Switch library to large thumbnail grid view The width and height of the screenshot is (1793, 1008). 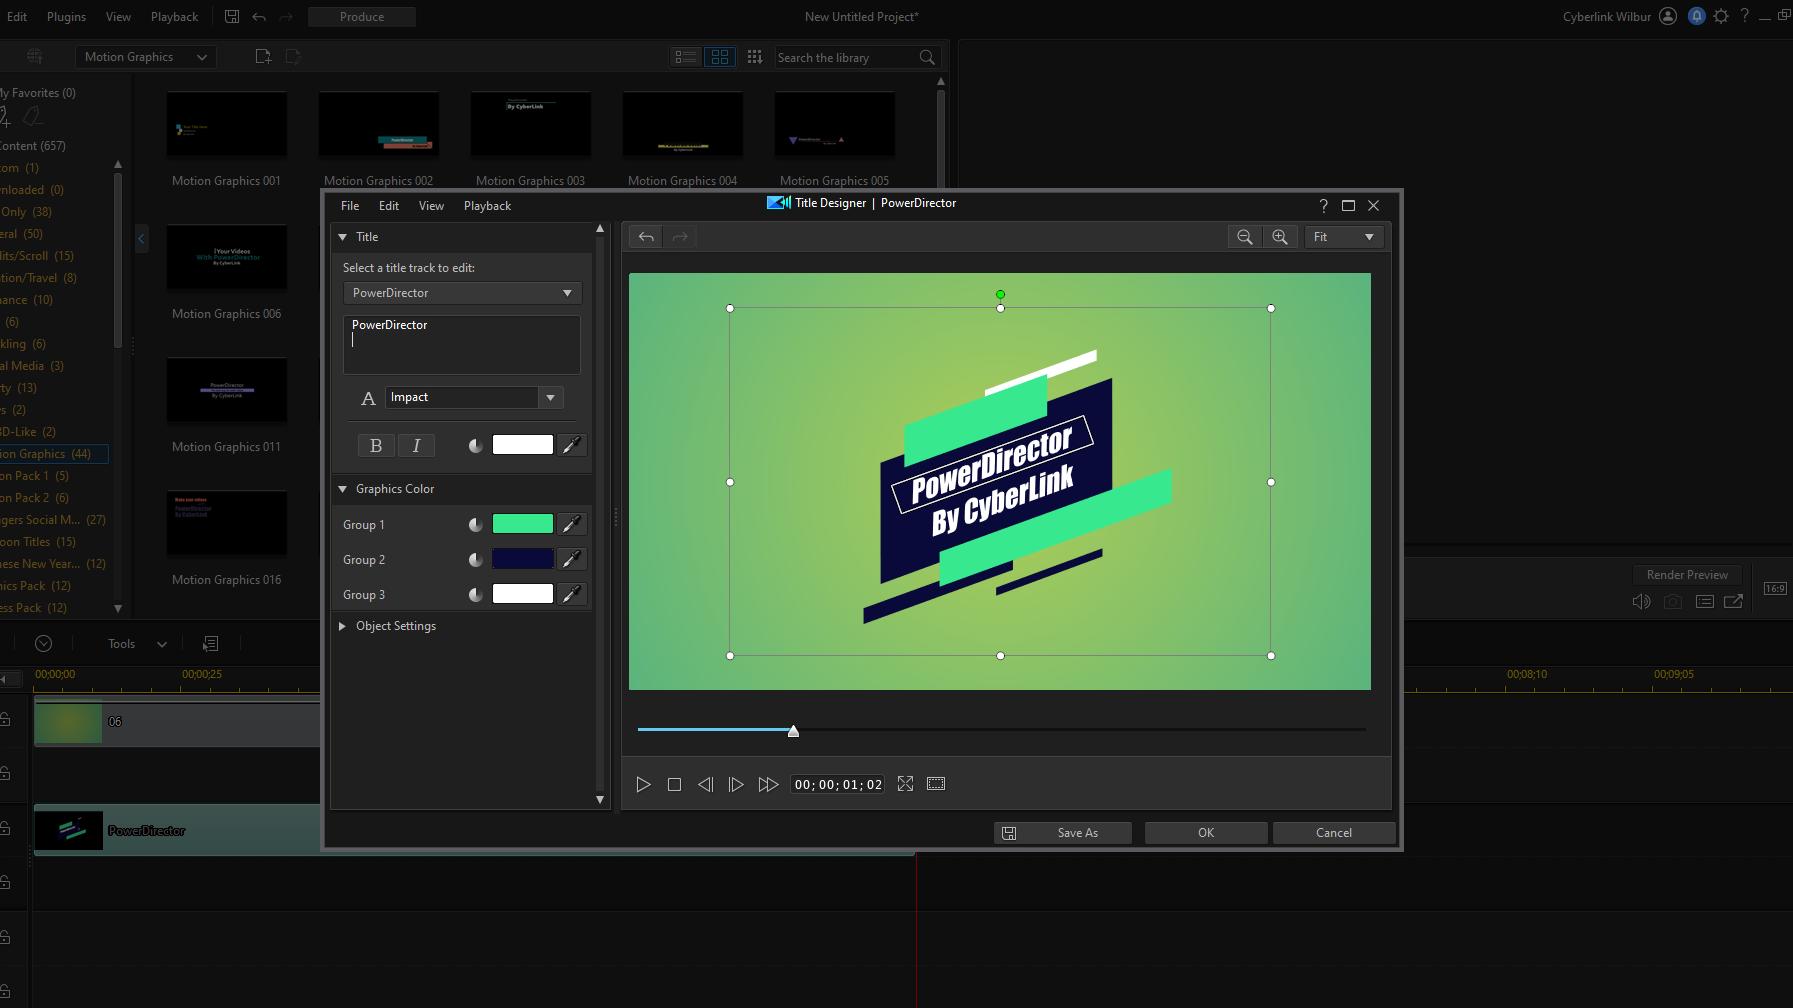(x=720, y=57)
